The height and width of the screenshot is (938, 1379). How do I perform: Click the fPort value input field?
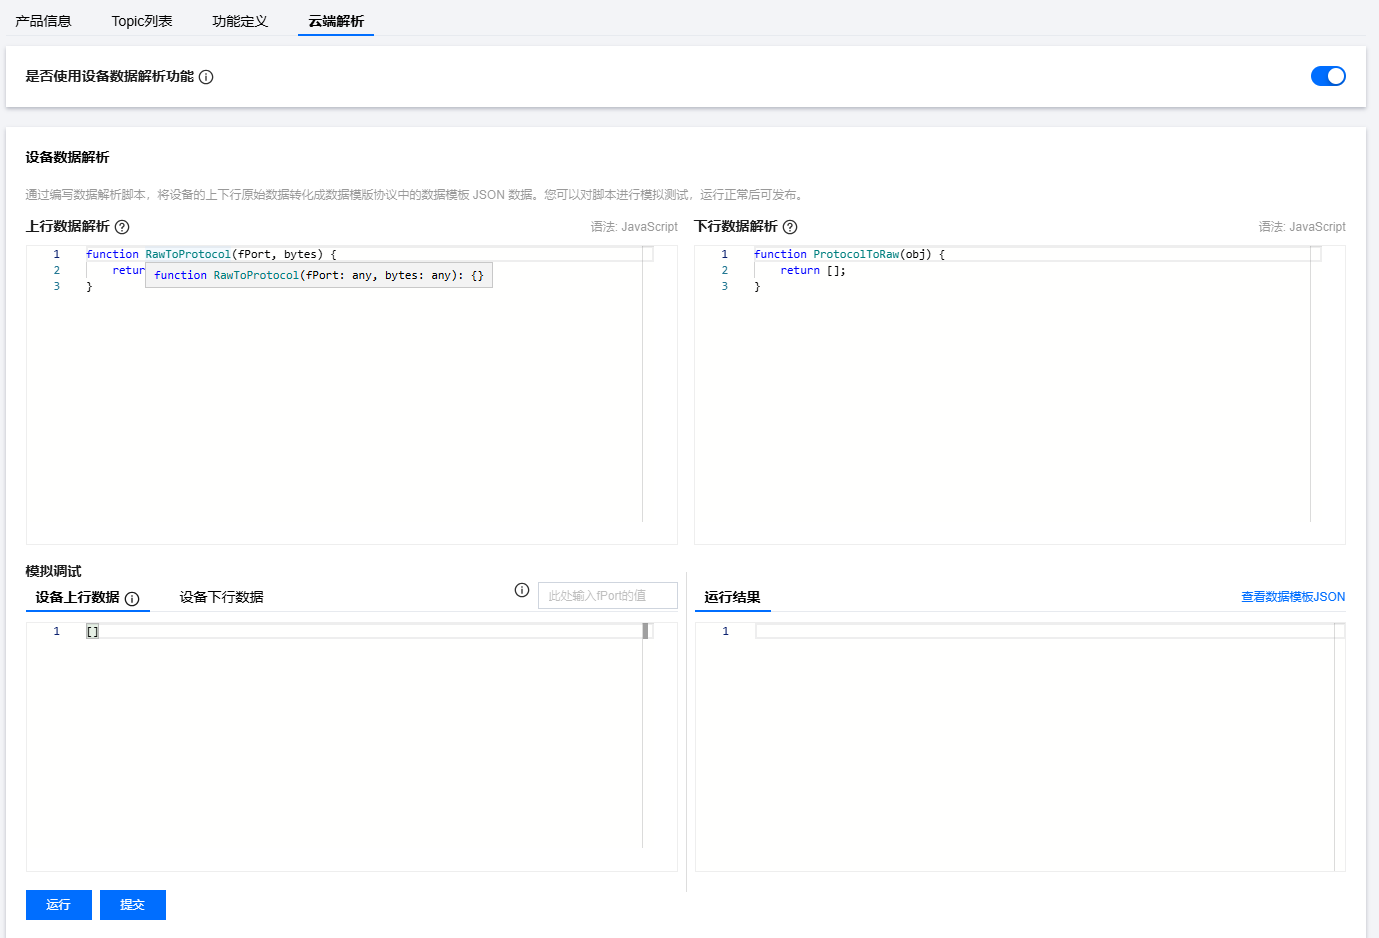[x=607, y=596]
